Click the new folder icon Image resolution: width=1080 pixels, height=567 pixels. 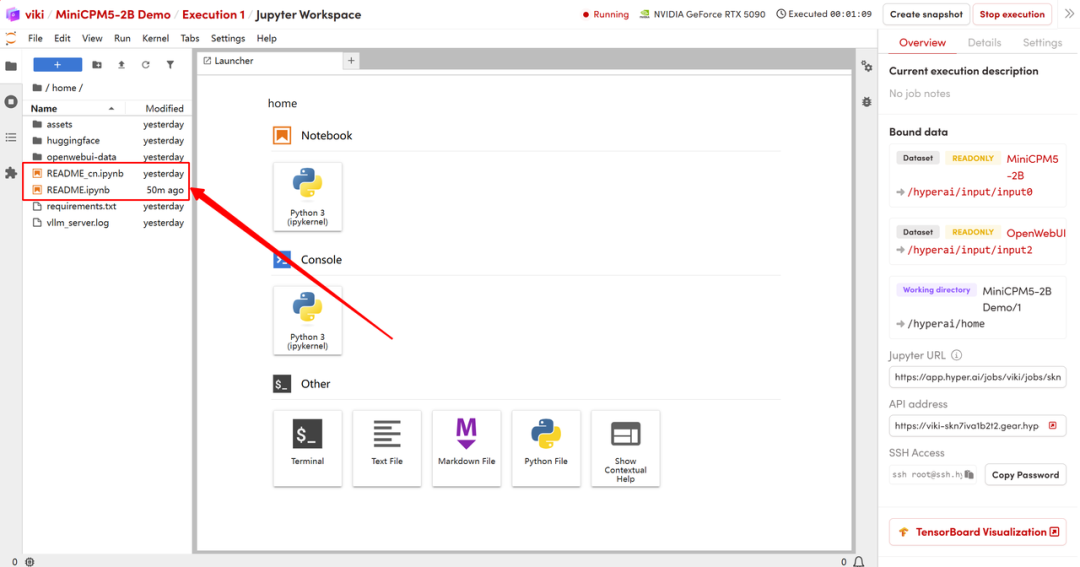click(97, 65)
